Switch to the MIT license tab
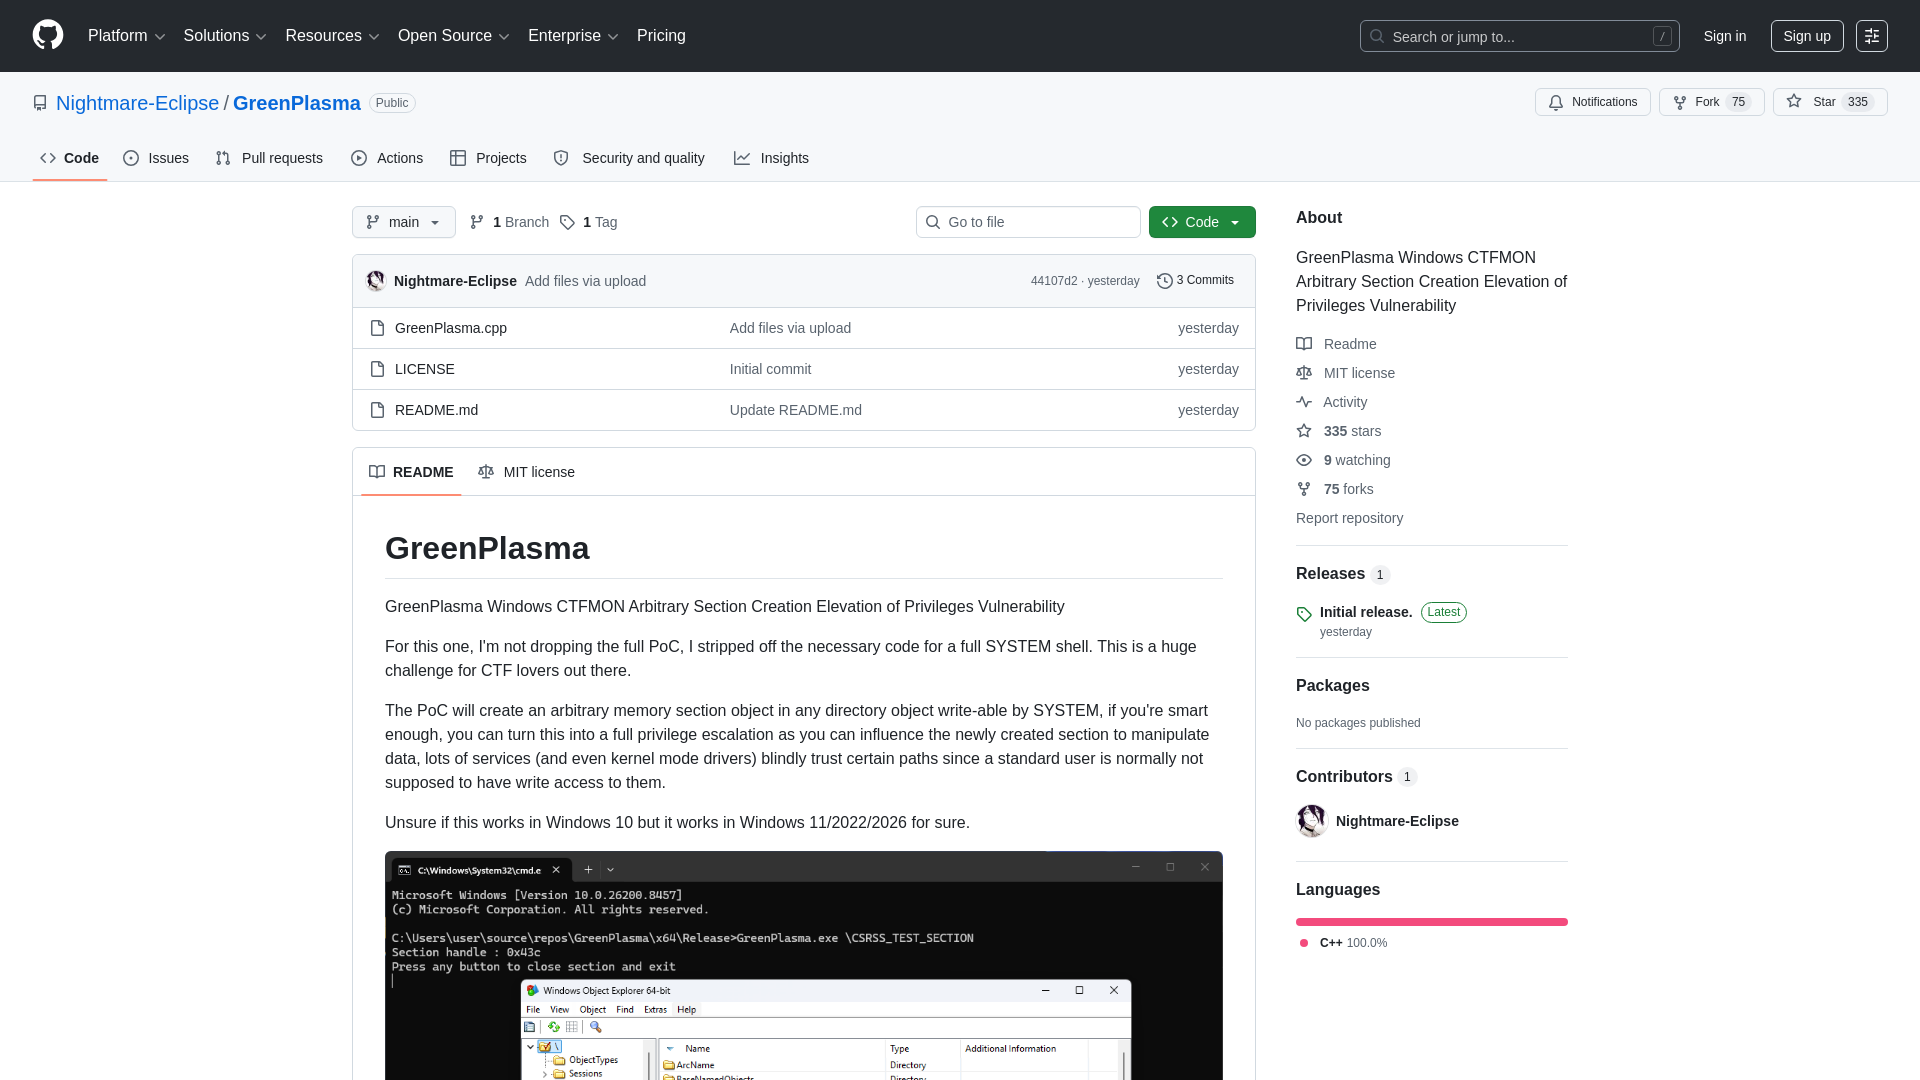 point(526,472)
